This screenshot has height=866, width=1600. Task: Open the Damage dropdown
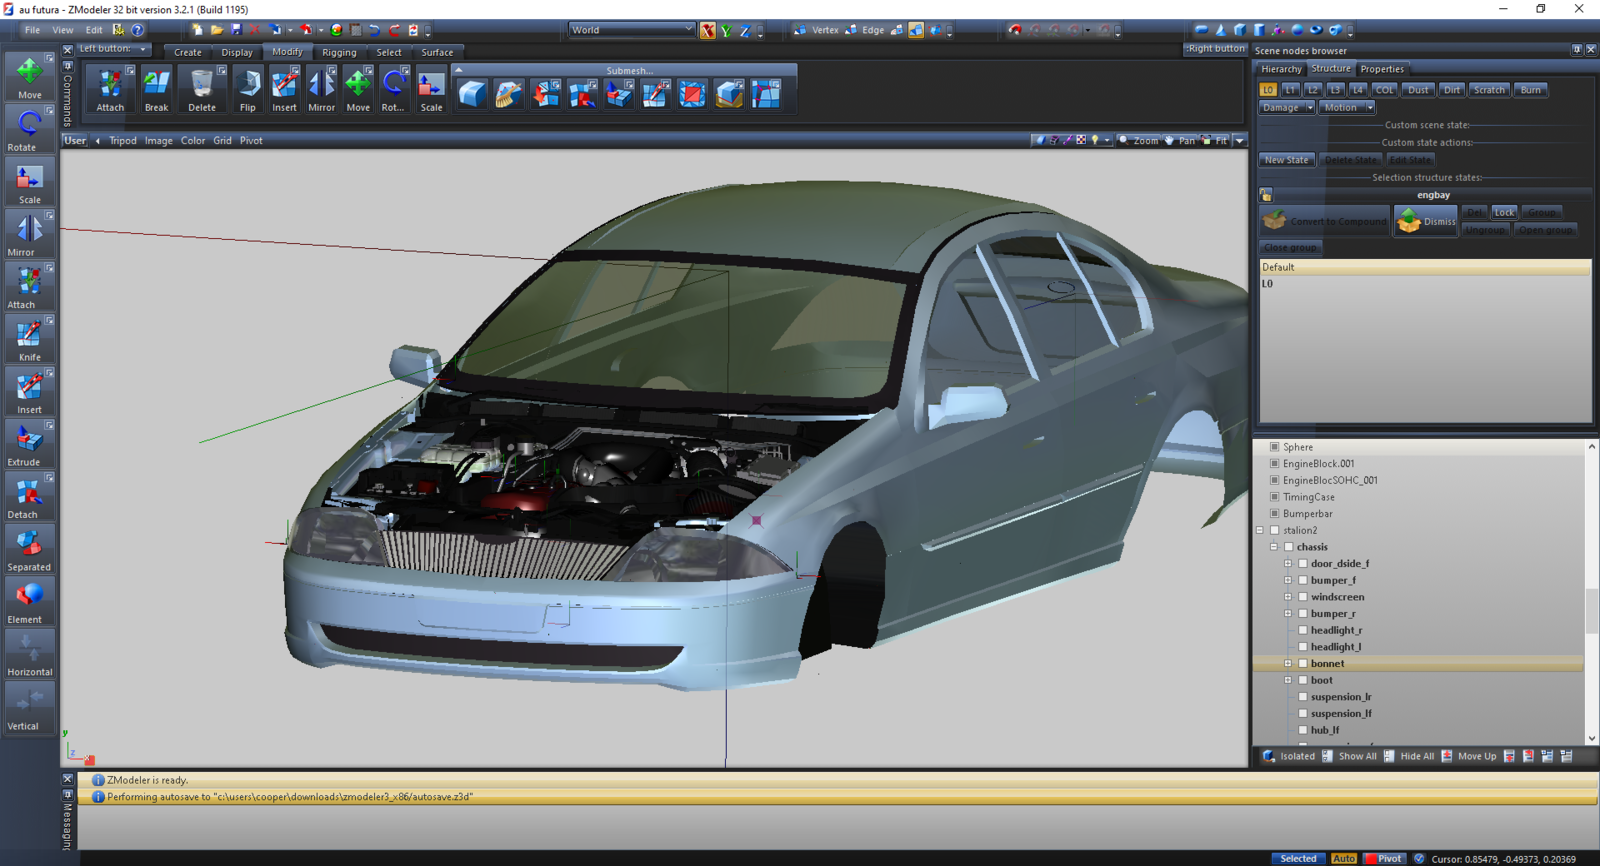(x=1286, y=107)
